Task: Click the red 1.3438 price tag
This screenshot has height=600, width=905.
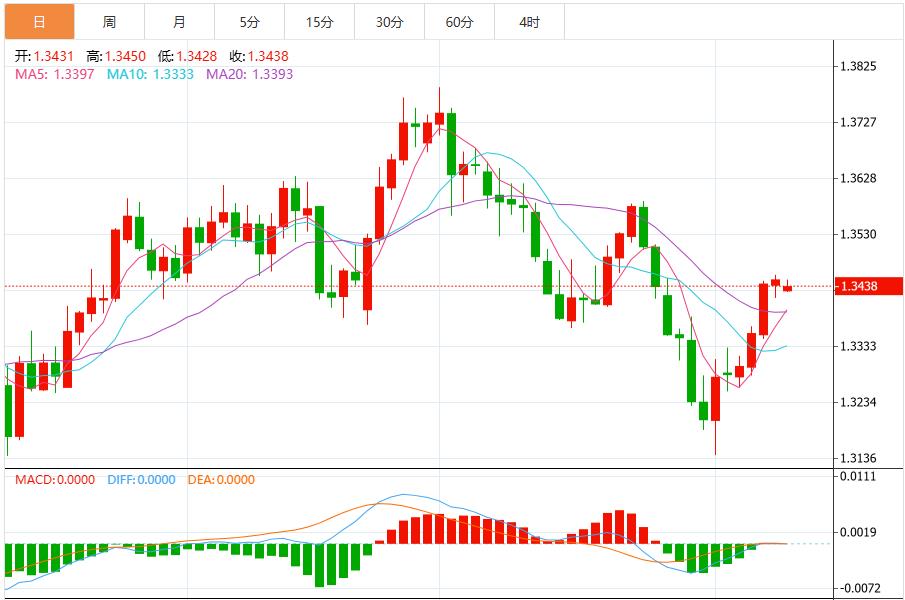Action: click(x=866, y=286)
